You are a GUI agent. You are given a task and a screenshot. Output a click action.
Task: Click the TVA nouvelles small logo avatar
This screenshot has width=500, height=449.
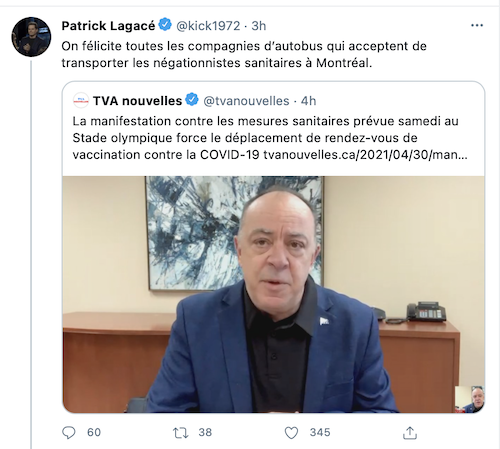81,100
